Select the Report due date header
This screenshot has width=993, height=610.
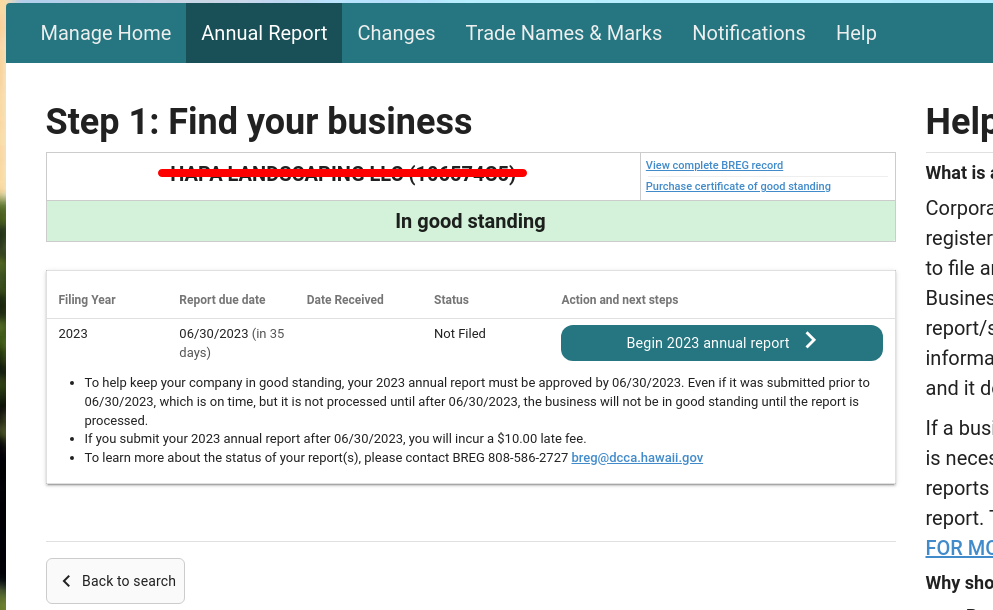(222, 299)
